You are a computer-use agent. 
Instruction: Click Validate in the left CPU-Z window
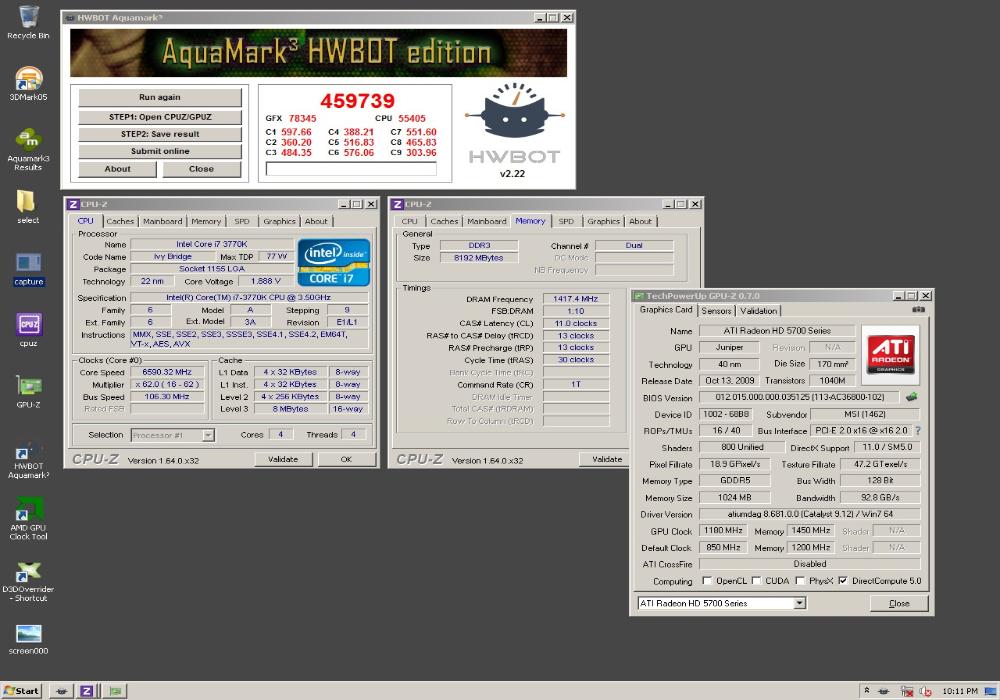(x=283, y=459)
